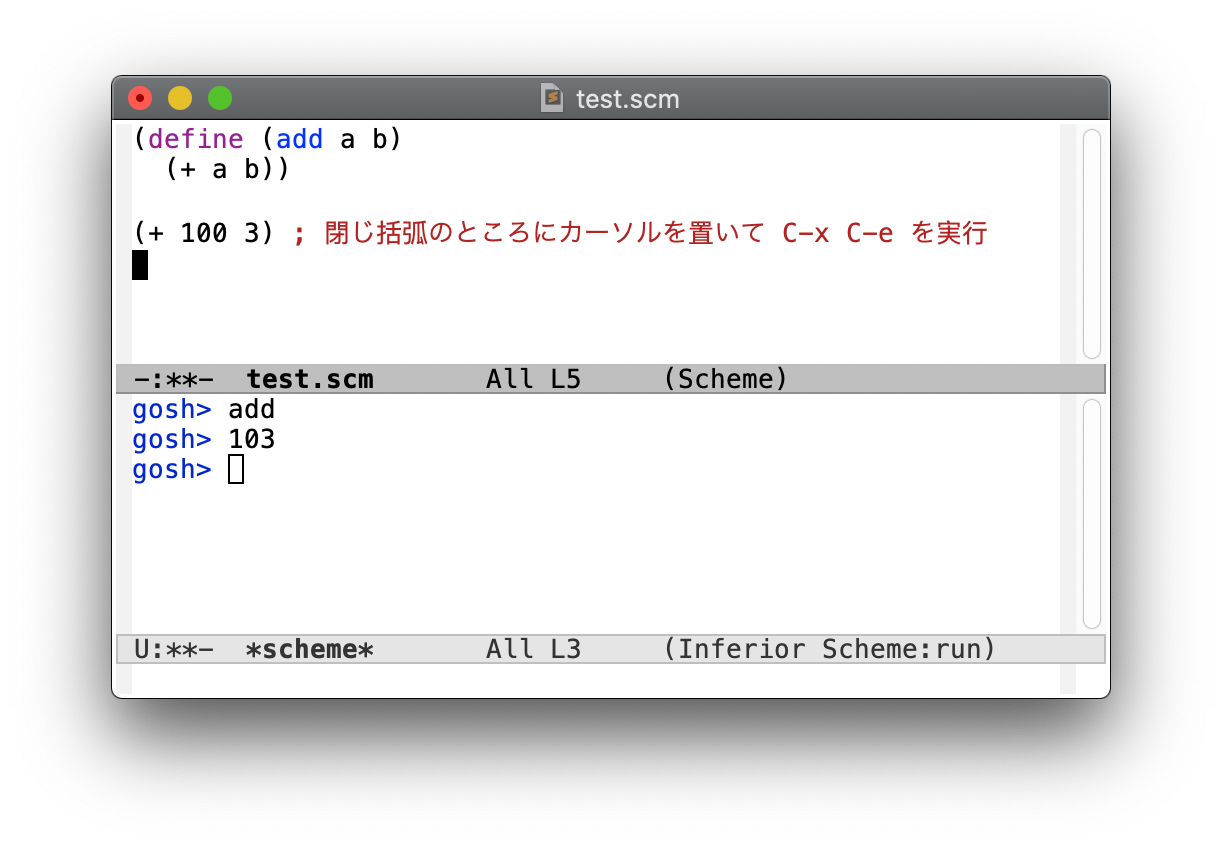This screenshot has width=1222, height=846.
Task: Click the green zoom window button
Action: tap(220, 98)
